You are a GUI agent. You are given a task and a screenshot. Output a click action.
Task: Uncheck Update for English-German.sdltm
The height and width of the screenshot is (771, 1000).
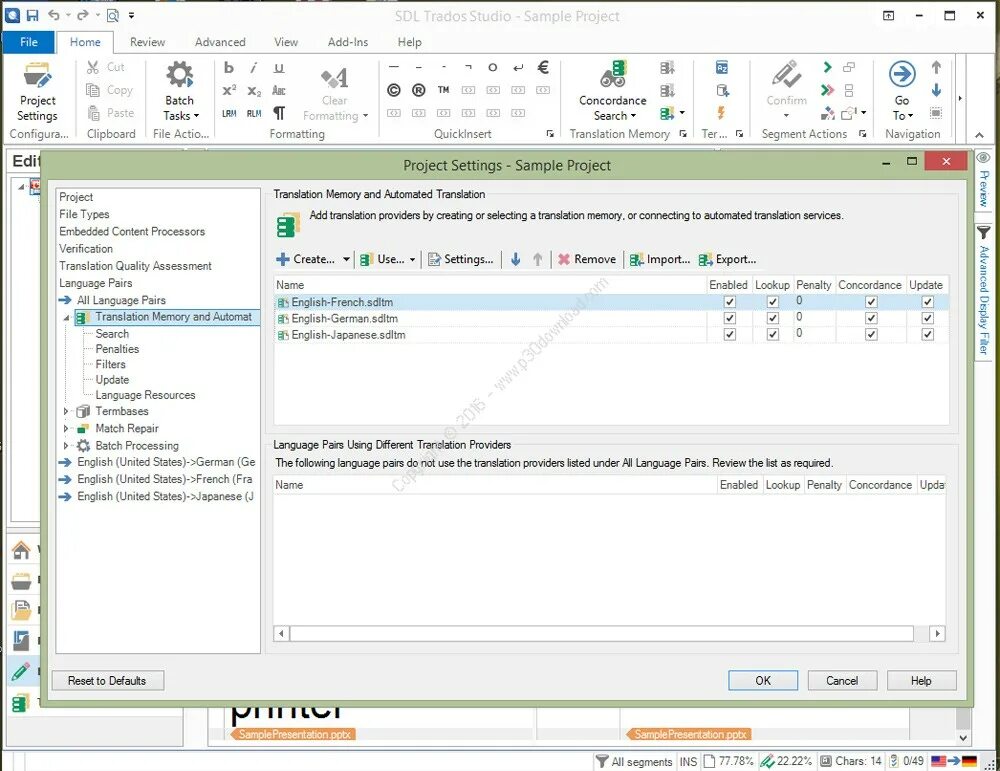point(927,318)
